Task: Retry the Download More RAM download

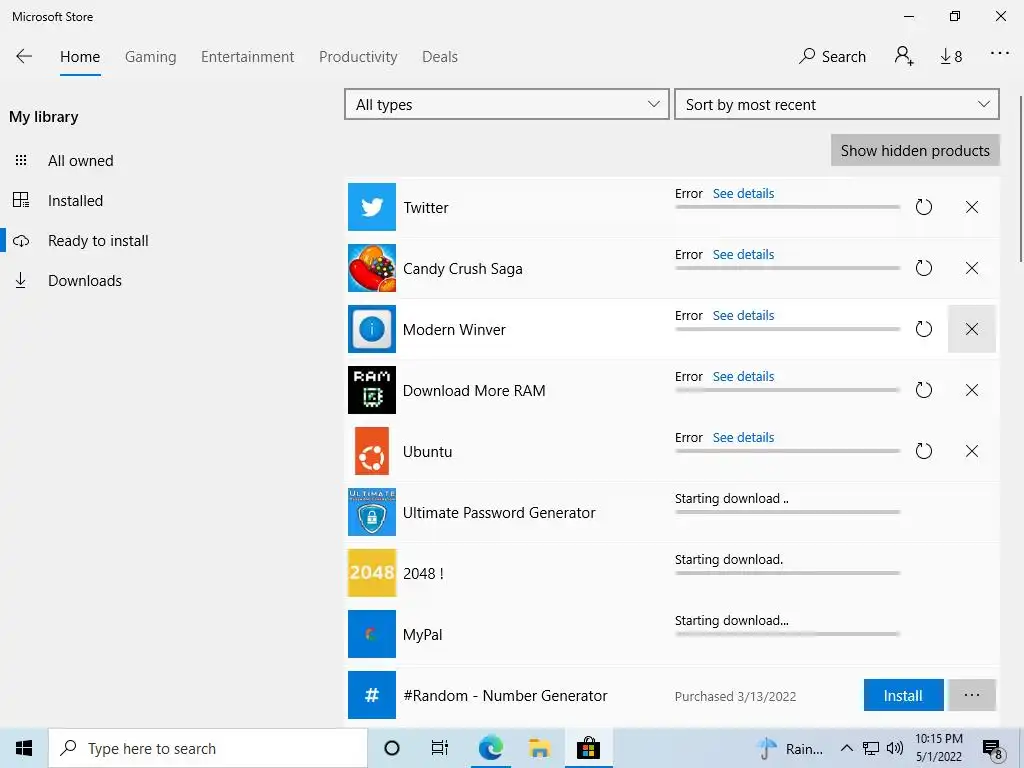Action: 923,390
